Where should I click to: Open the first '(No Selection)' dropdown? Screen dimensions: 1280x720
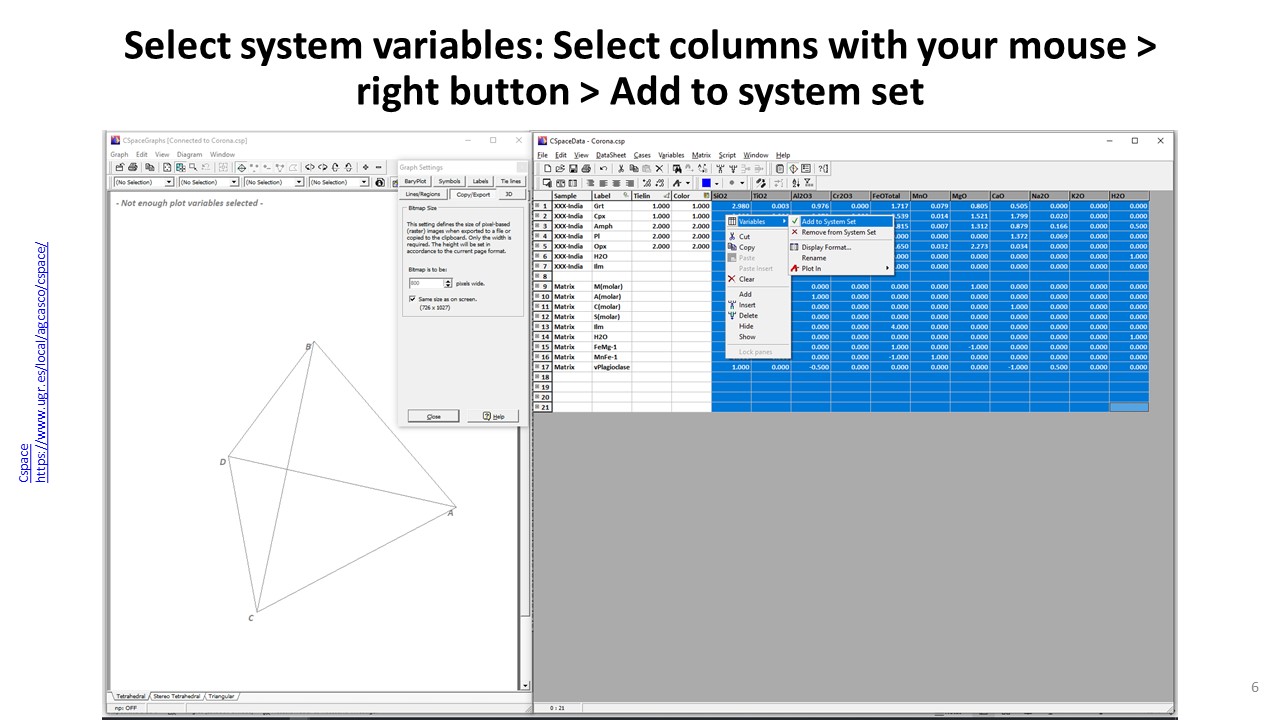coord(169,183)
